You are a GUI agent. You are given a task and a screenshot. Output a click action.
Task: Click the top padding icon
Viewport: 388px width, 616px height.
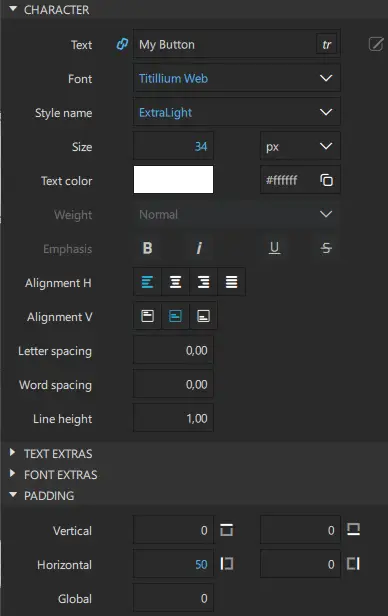(226, 530)
